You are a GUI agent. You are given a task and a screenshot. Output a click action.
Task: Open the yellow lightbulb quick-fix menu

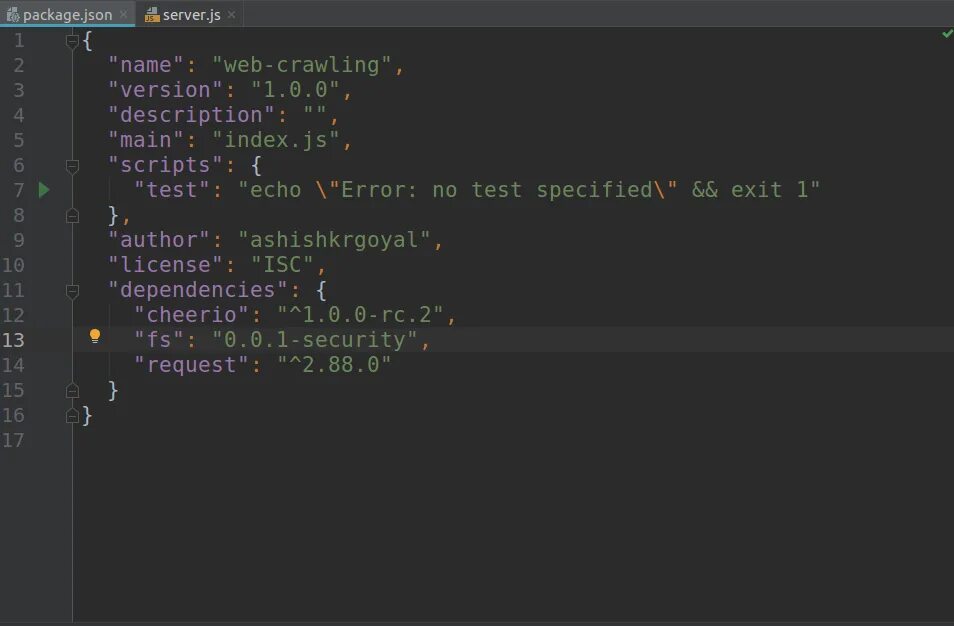coord(95,336)
